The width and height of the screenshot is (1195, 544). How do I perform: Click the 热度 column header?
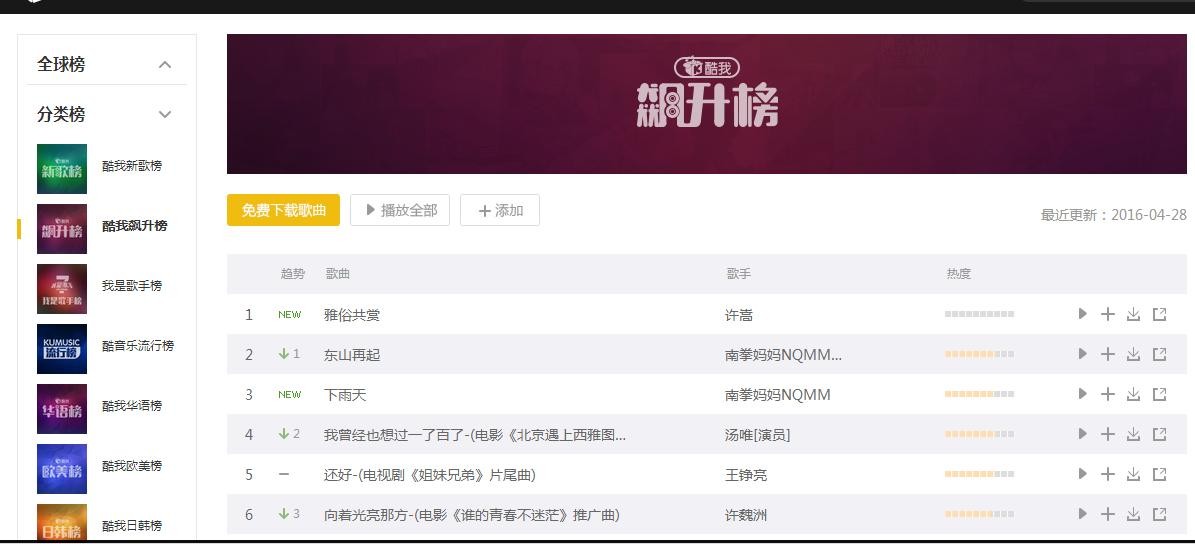(x=959, y=274)
